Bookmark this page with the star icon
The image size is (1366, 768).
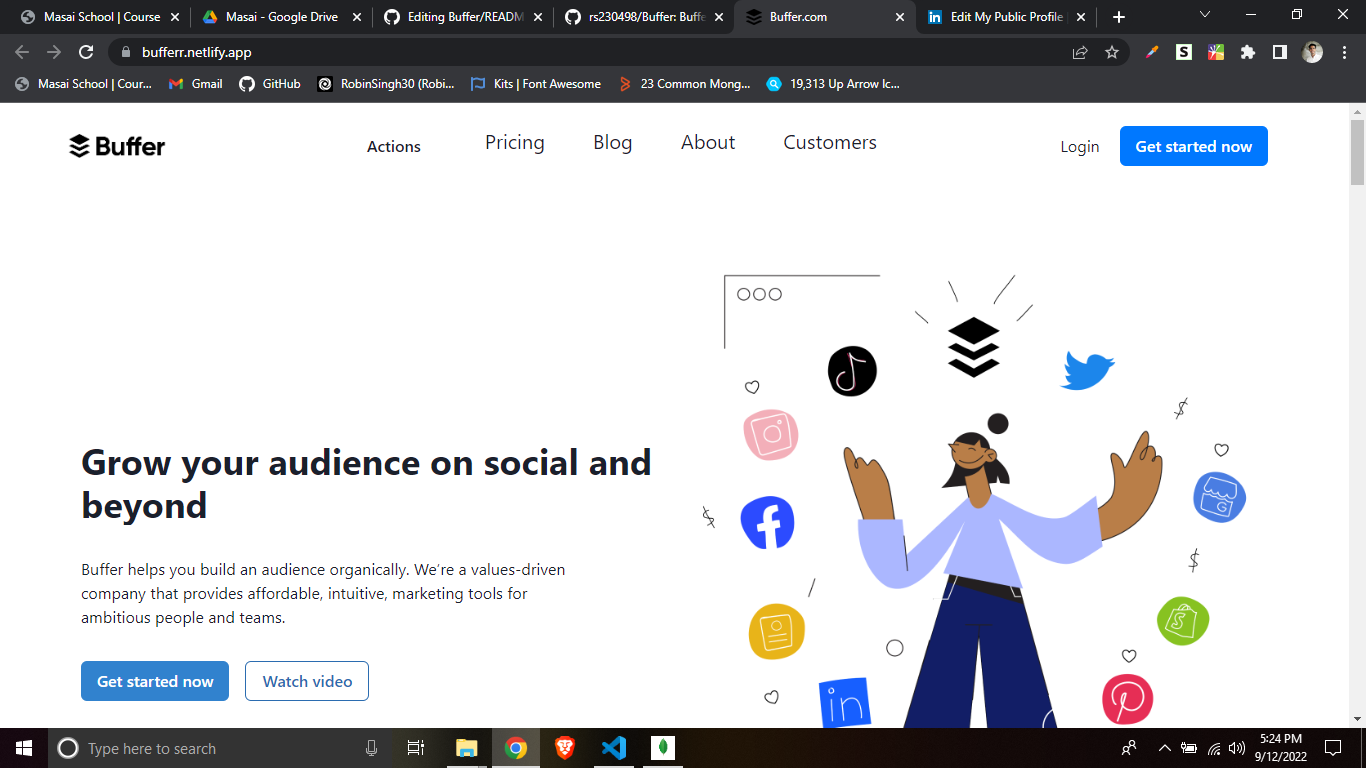[x=1112, y=52]
